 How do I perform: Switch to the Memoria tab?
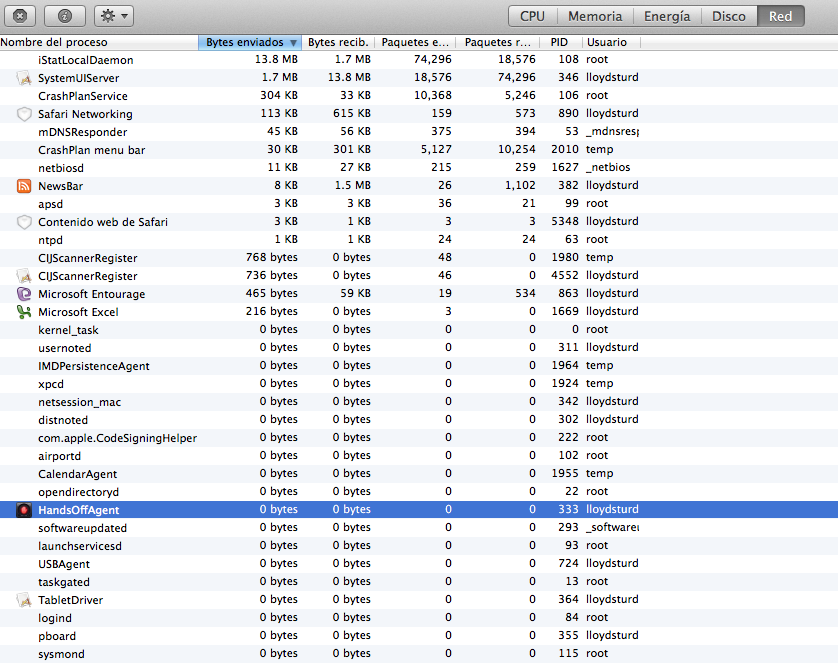point(595,16)
